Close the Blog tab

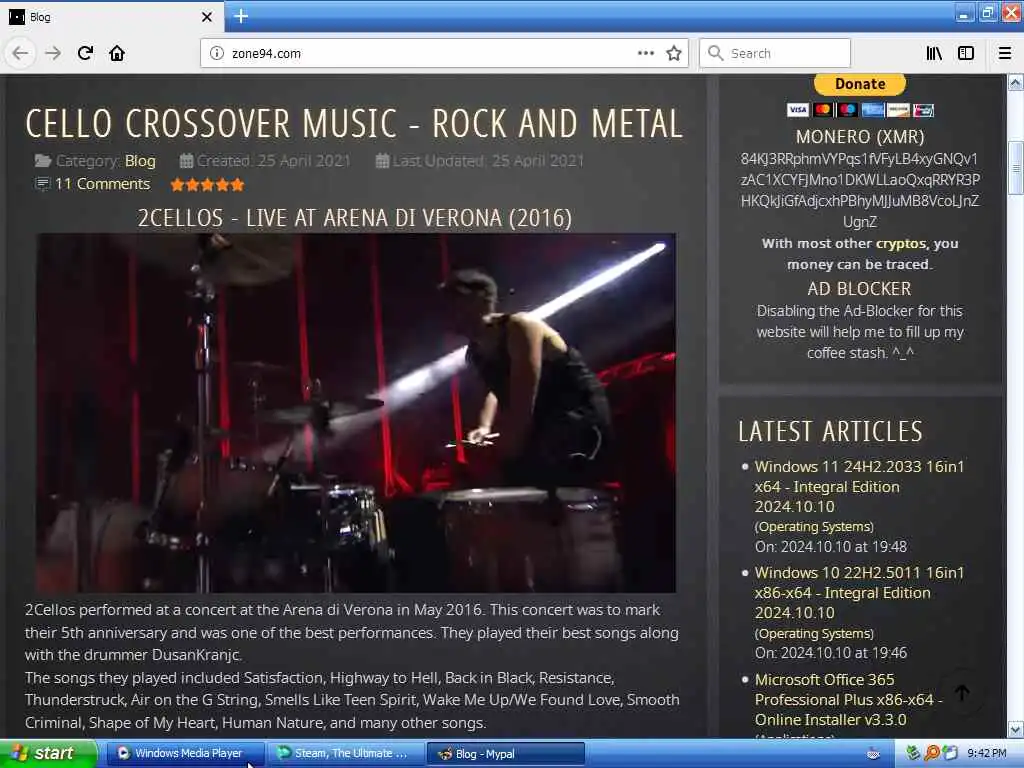tap(206, 17)
